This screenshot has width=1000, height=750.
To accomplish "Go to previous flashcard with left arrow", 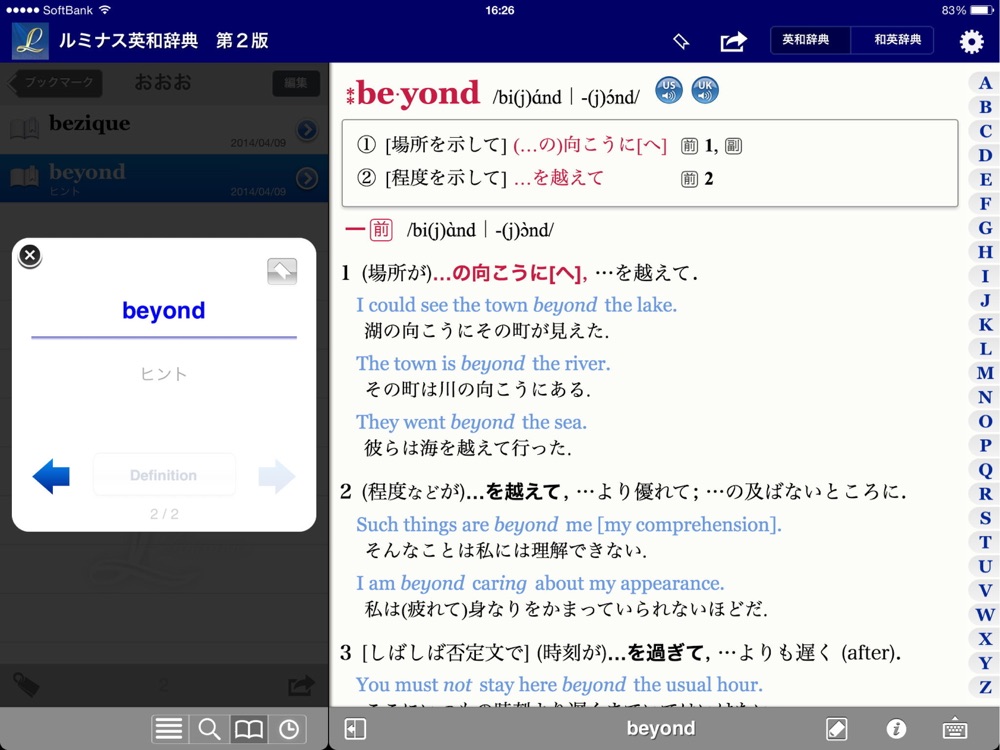I will (x=51, y=476).
